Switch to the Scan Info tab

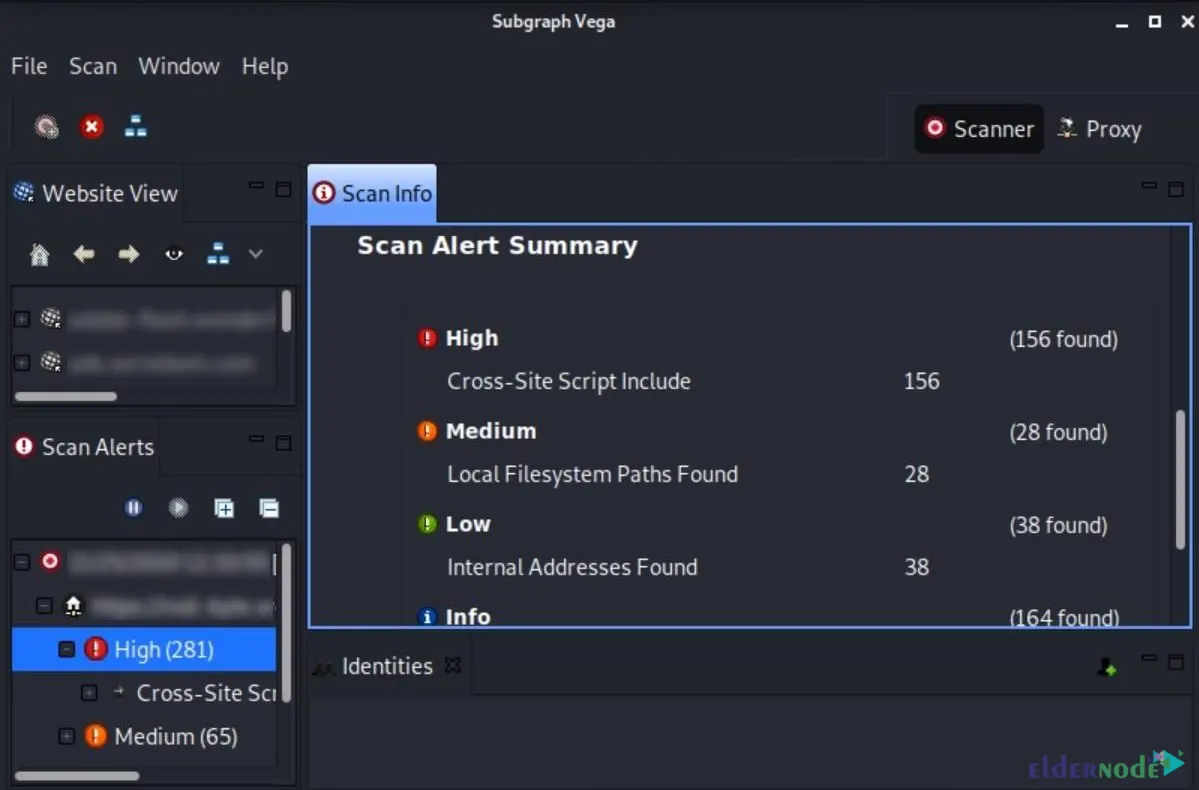(x=372, y=193)
